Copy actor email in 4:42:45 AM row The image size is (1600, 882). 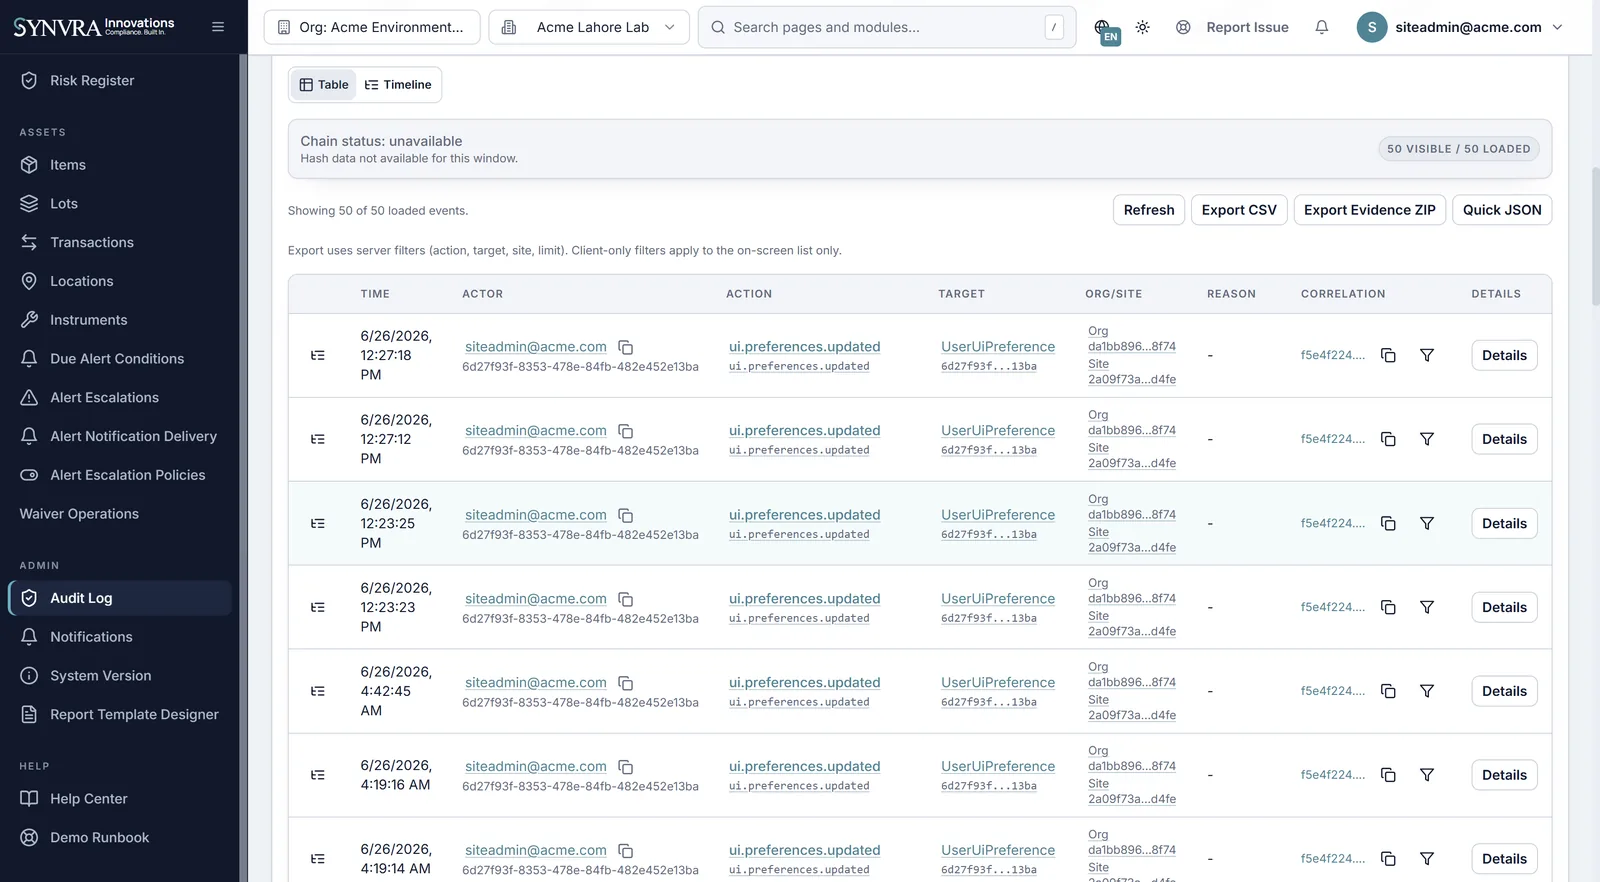coord(626,683)
